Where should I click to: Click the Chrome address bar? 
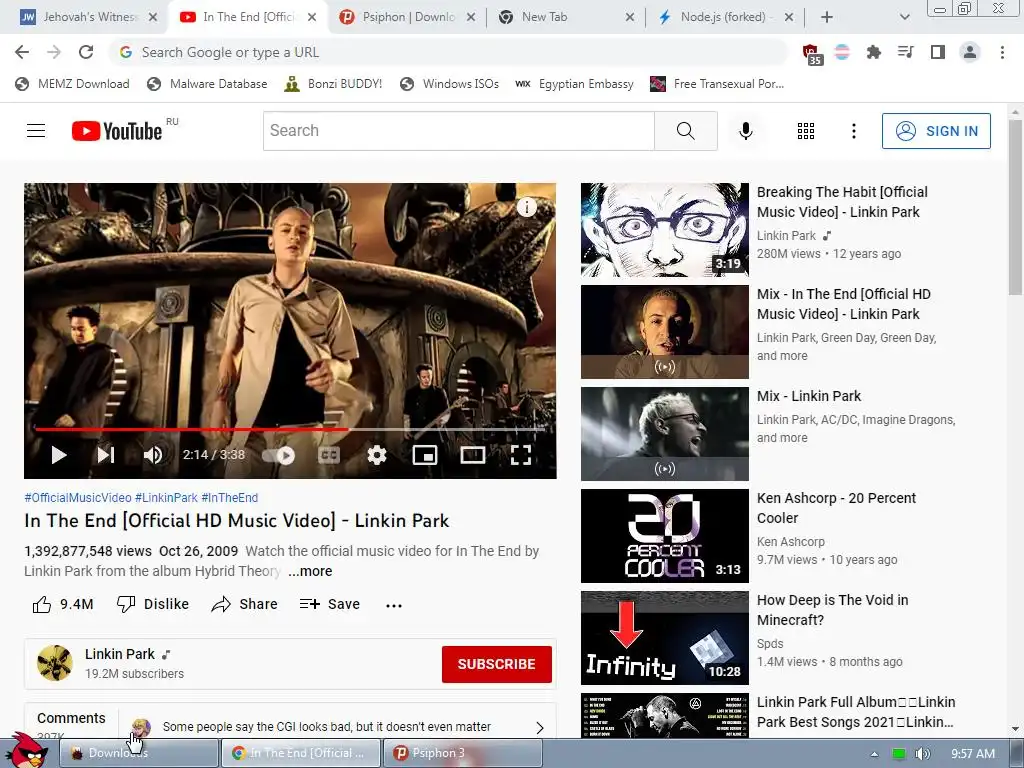tap(449, 52)
